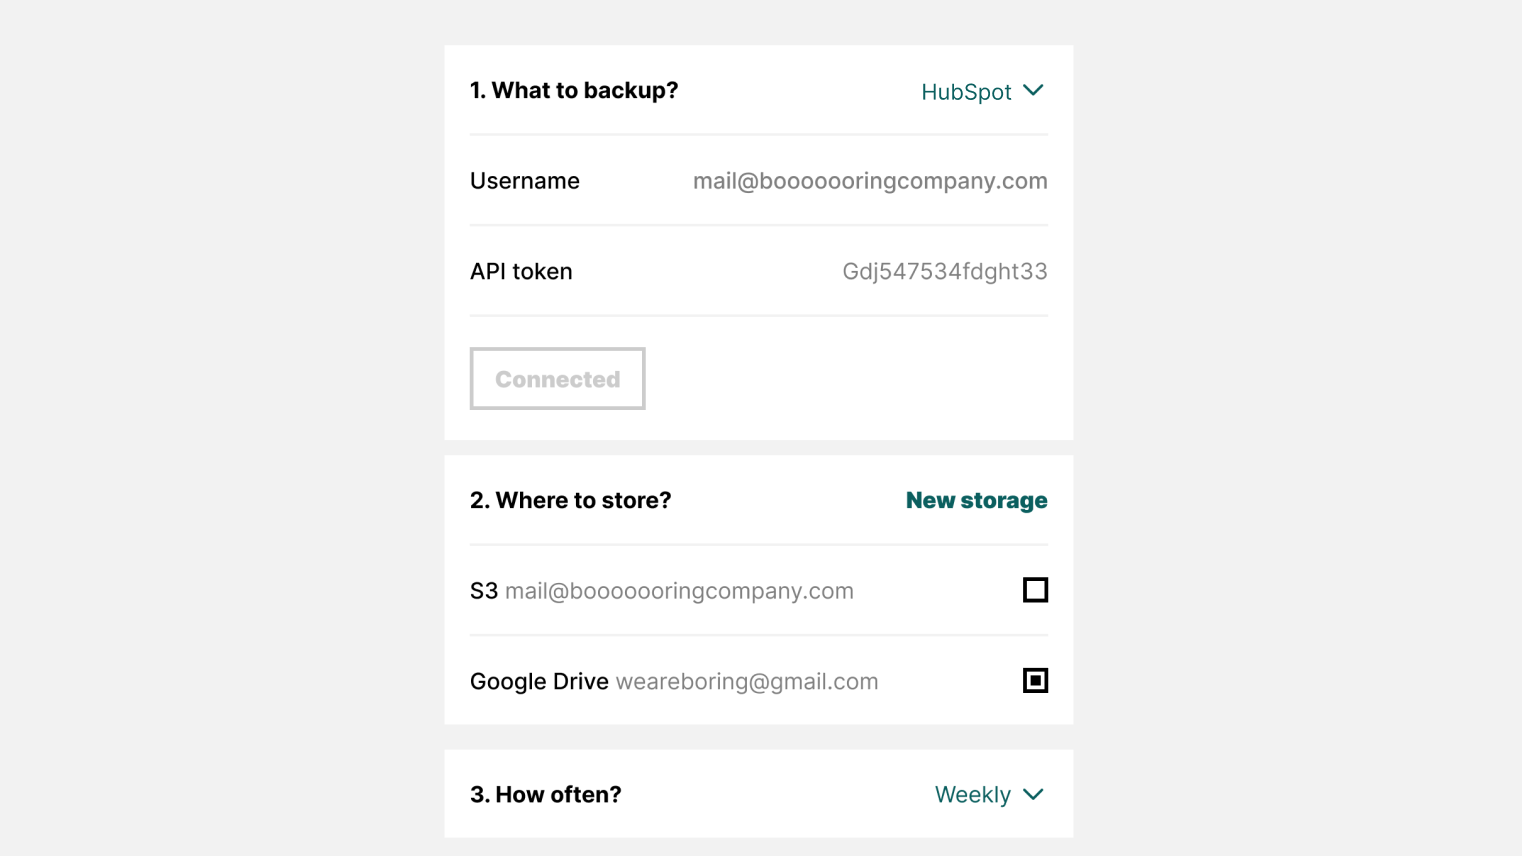Viewport: 1522px width, 856px height.
Task: Click the API token field label
Action: pyautogui.click(x=521, y=272)
